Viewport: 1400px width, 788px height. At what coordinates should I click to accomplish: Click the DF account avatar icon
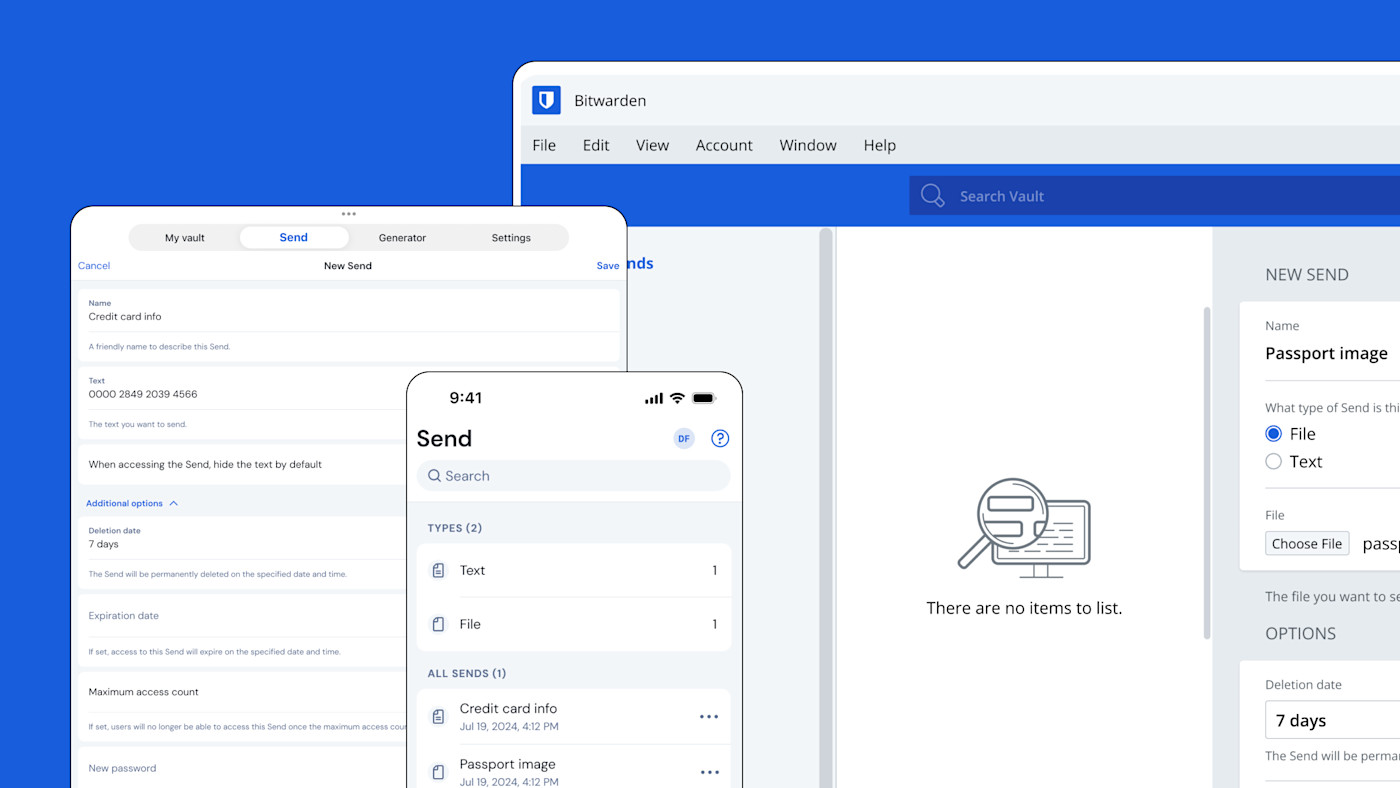coord(684,438)
